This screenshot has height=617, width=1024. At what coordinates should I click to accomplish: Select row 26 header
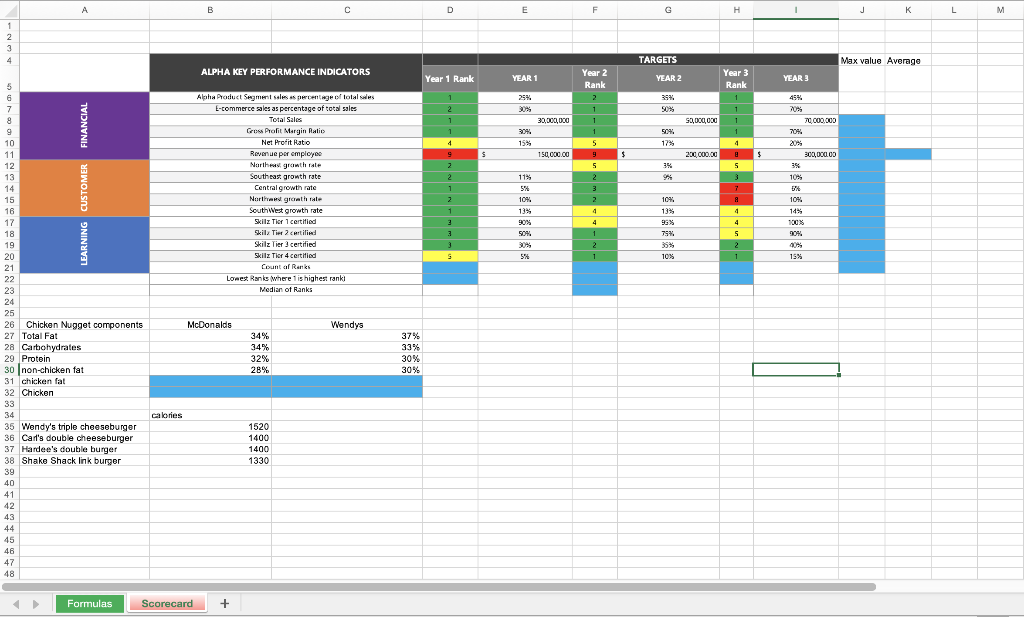(8, 324)
